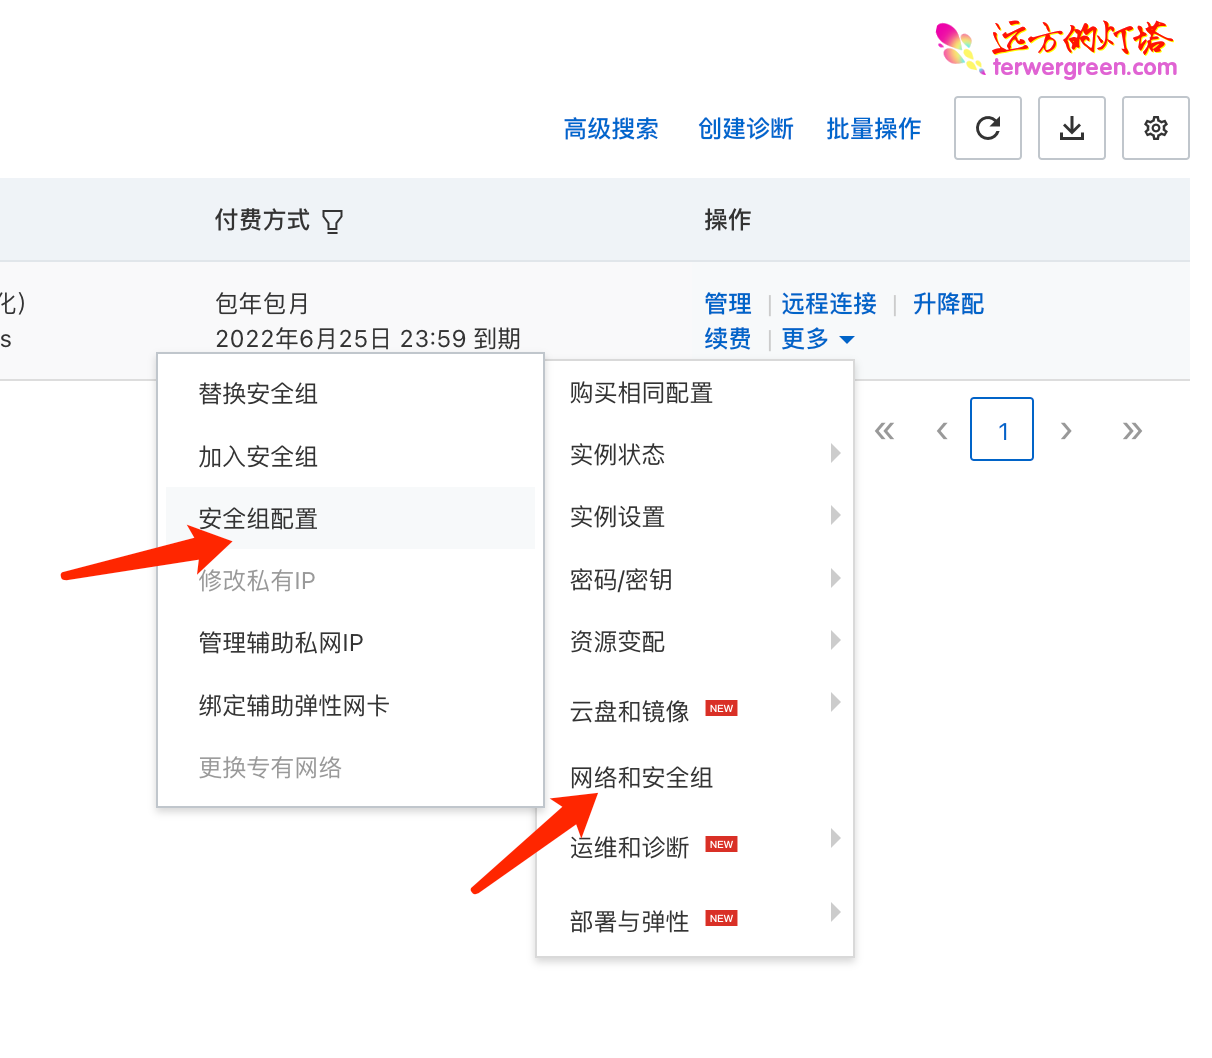
Task: Expand 资源变配 submenu arrow
Action: point(835,641)
